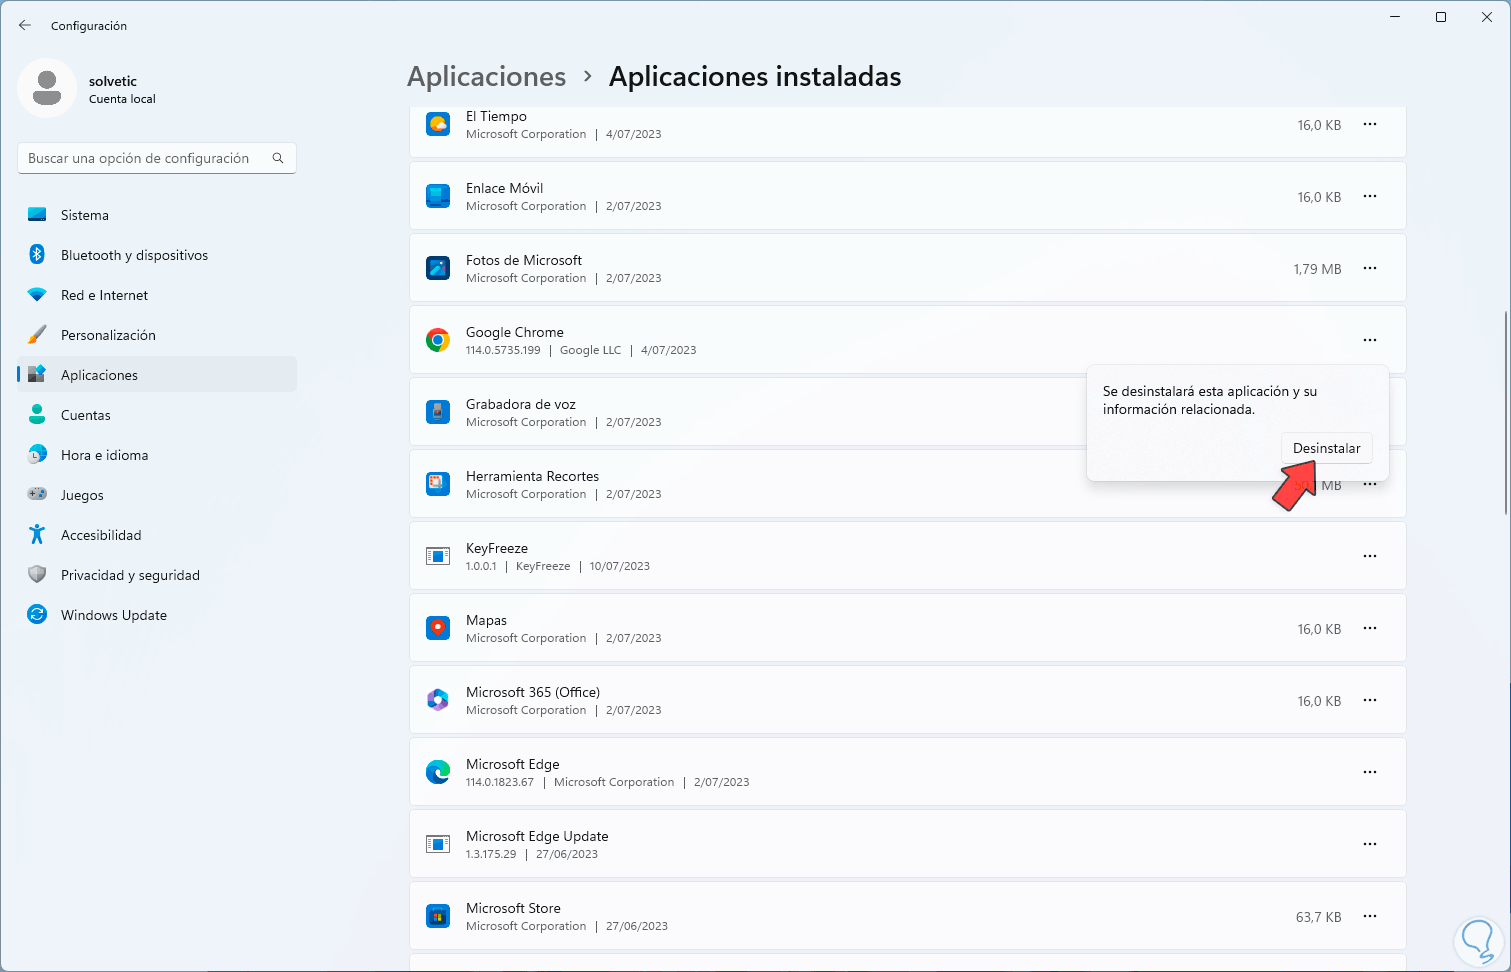Click the KeyFreeze app icon
This screenshot has width=1511, height=972.
[438, 556]
